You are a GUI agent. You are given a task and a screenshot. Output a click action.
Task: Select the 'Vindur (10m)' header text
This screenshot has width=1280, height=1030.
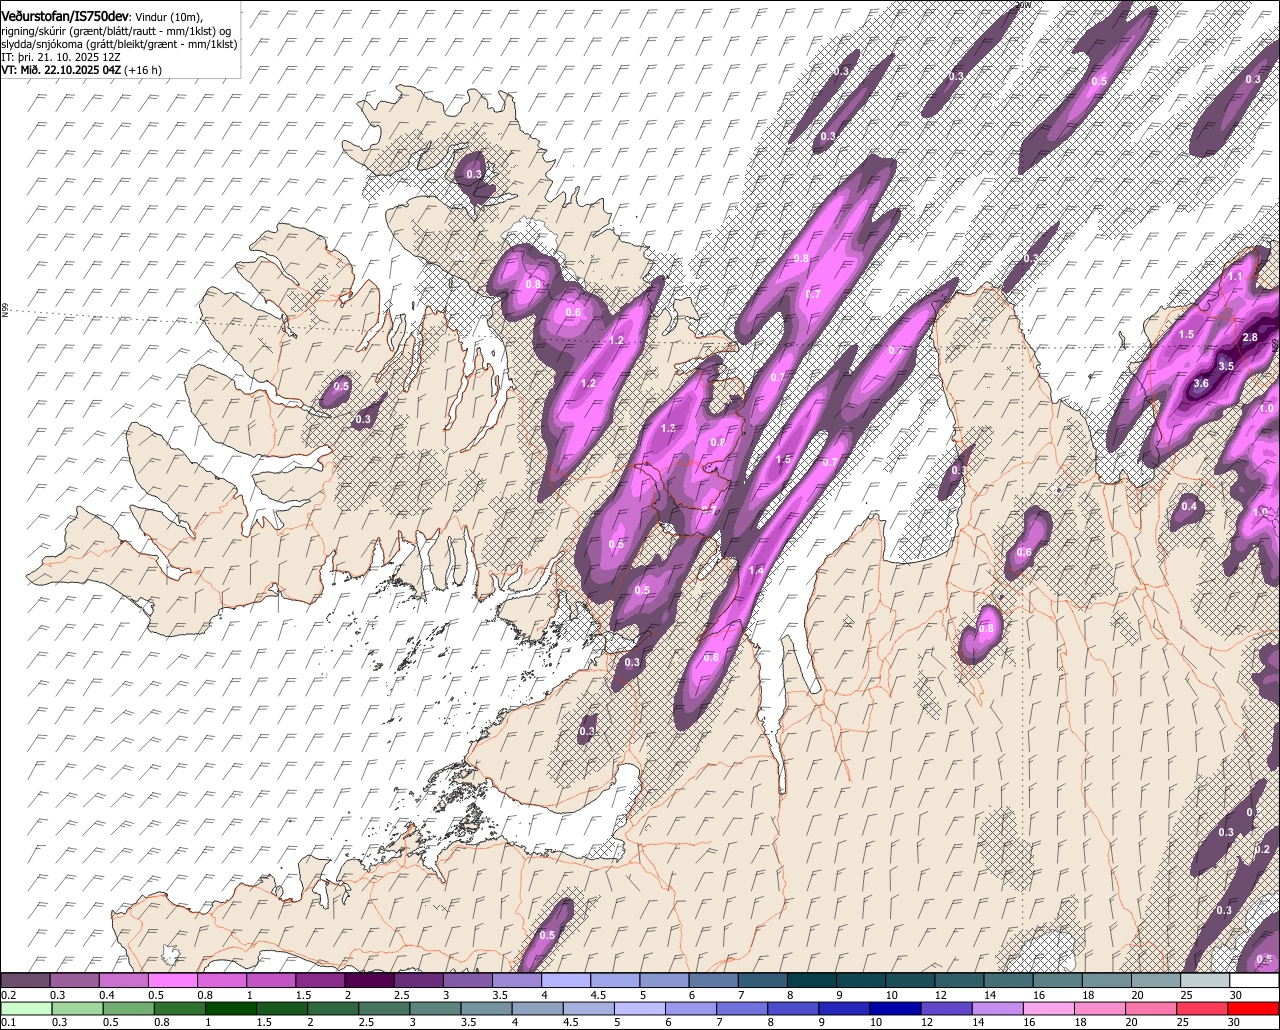pyautogui.click(x=169, y=17)
